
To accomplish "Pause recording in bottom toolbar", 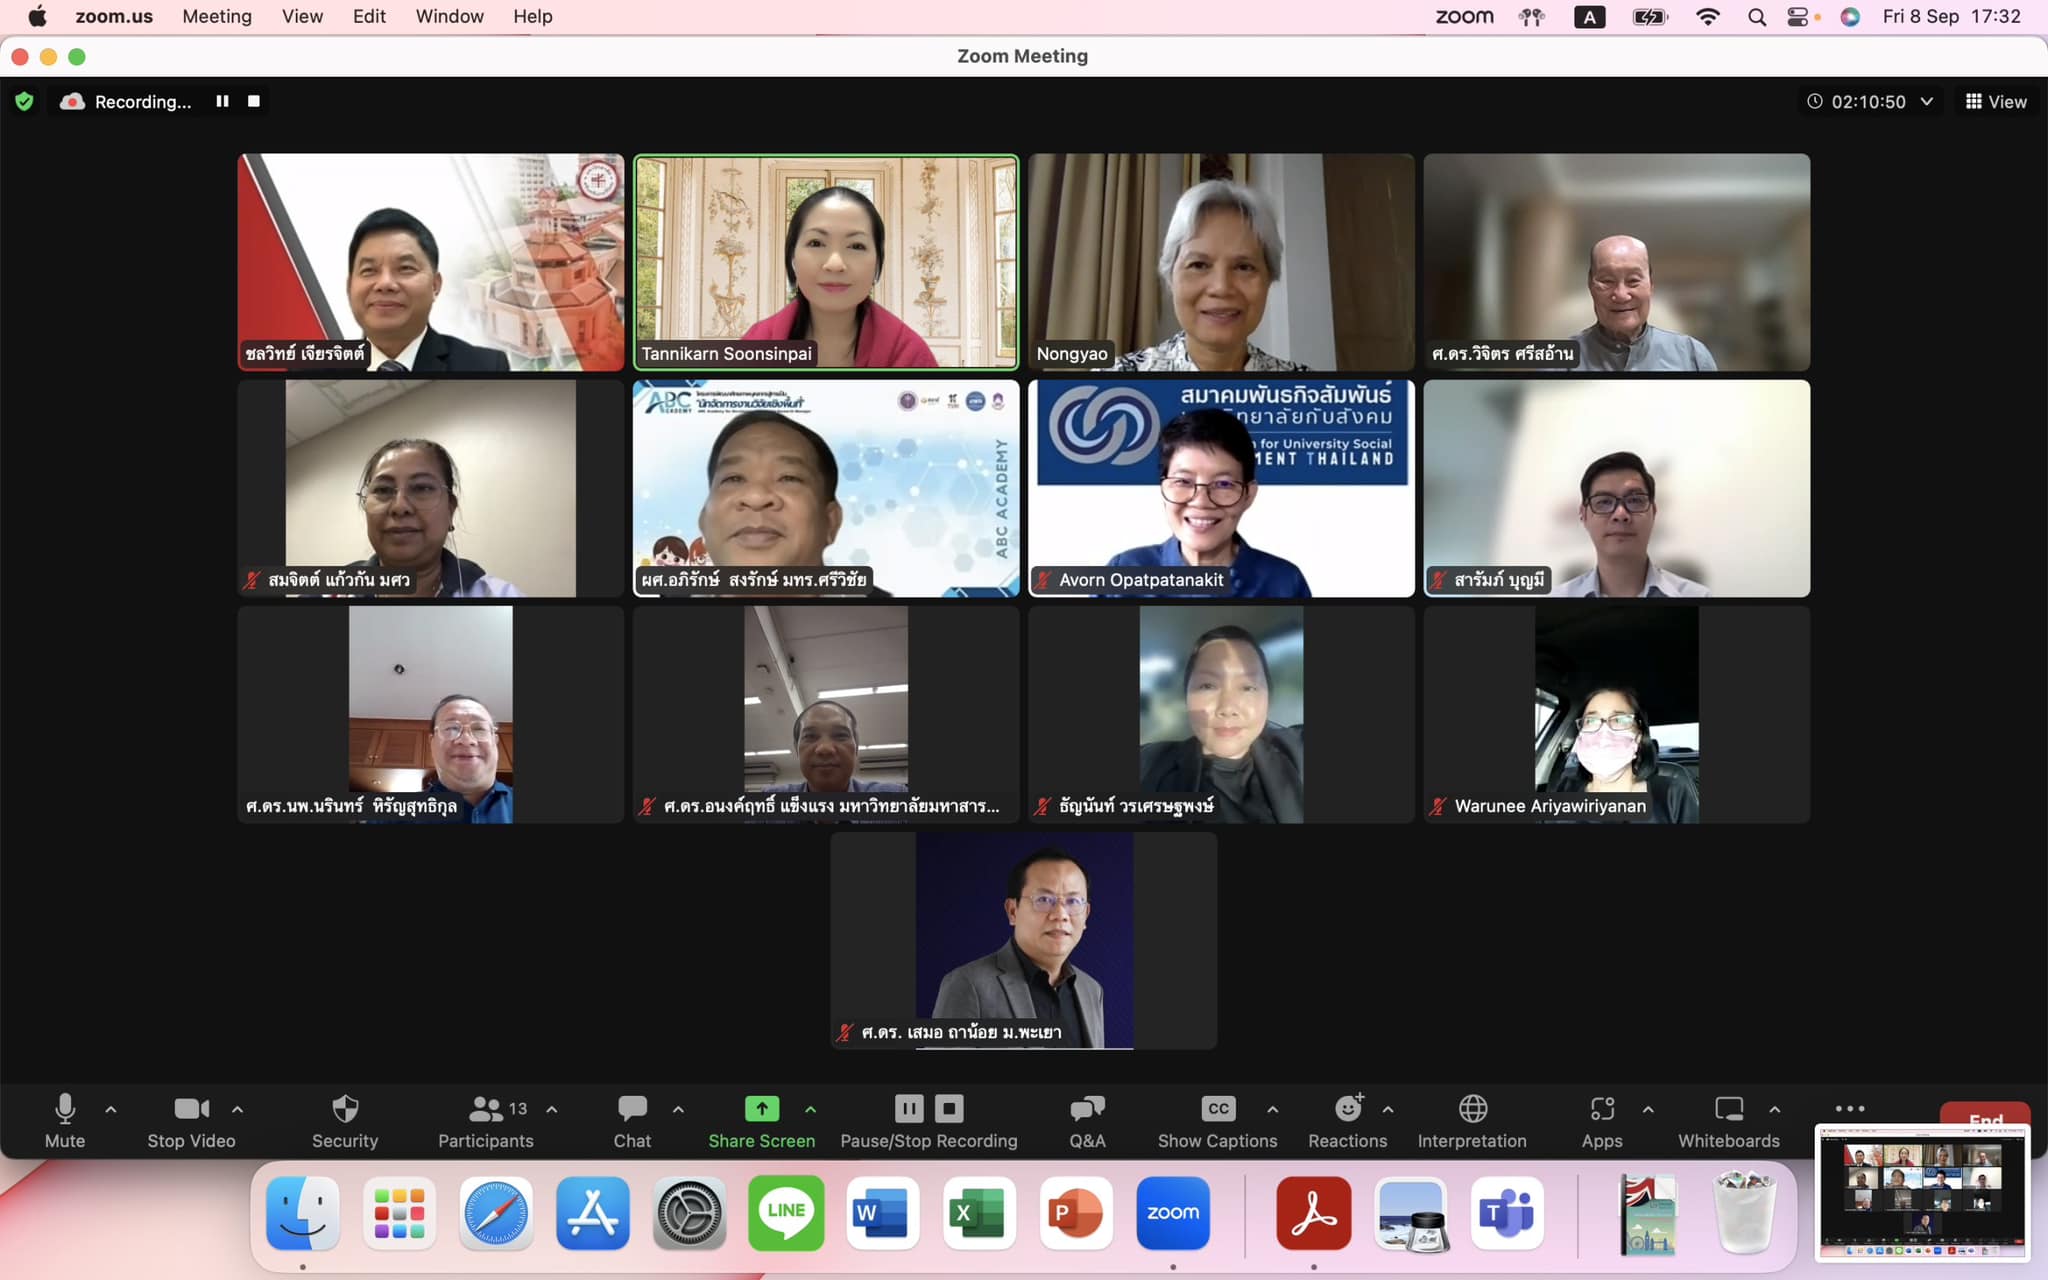I will tap(909, 1108).
